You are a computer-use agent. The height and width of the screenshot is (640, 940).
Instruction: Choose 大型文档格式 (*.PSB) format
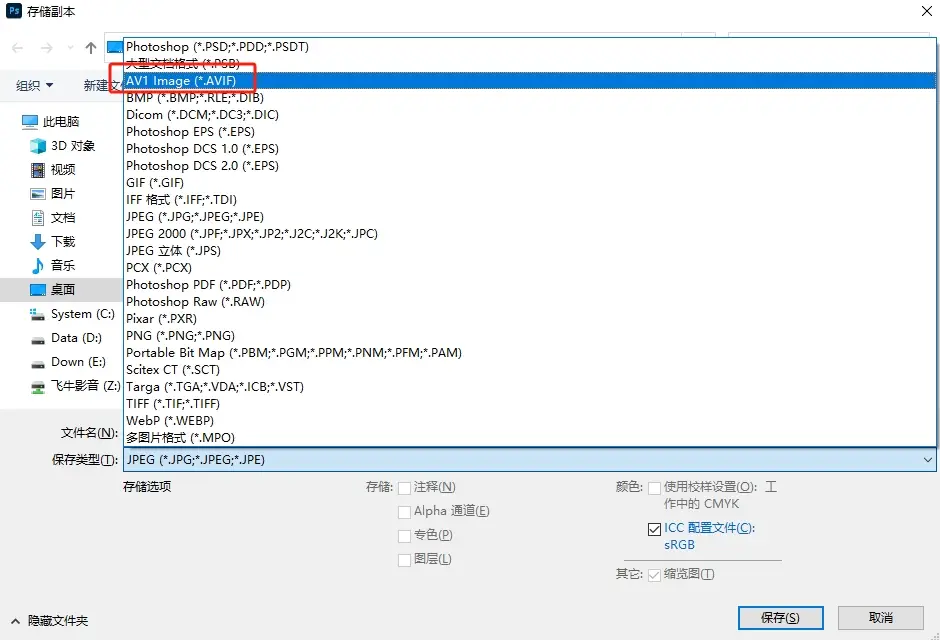[x=530, y=64]
